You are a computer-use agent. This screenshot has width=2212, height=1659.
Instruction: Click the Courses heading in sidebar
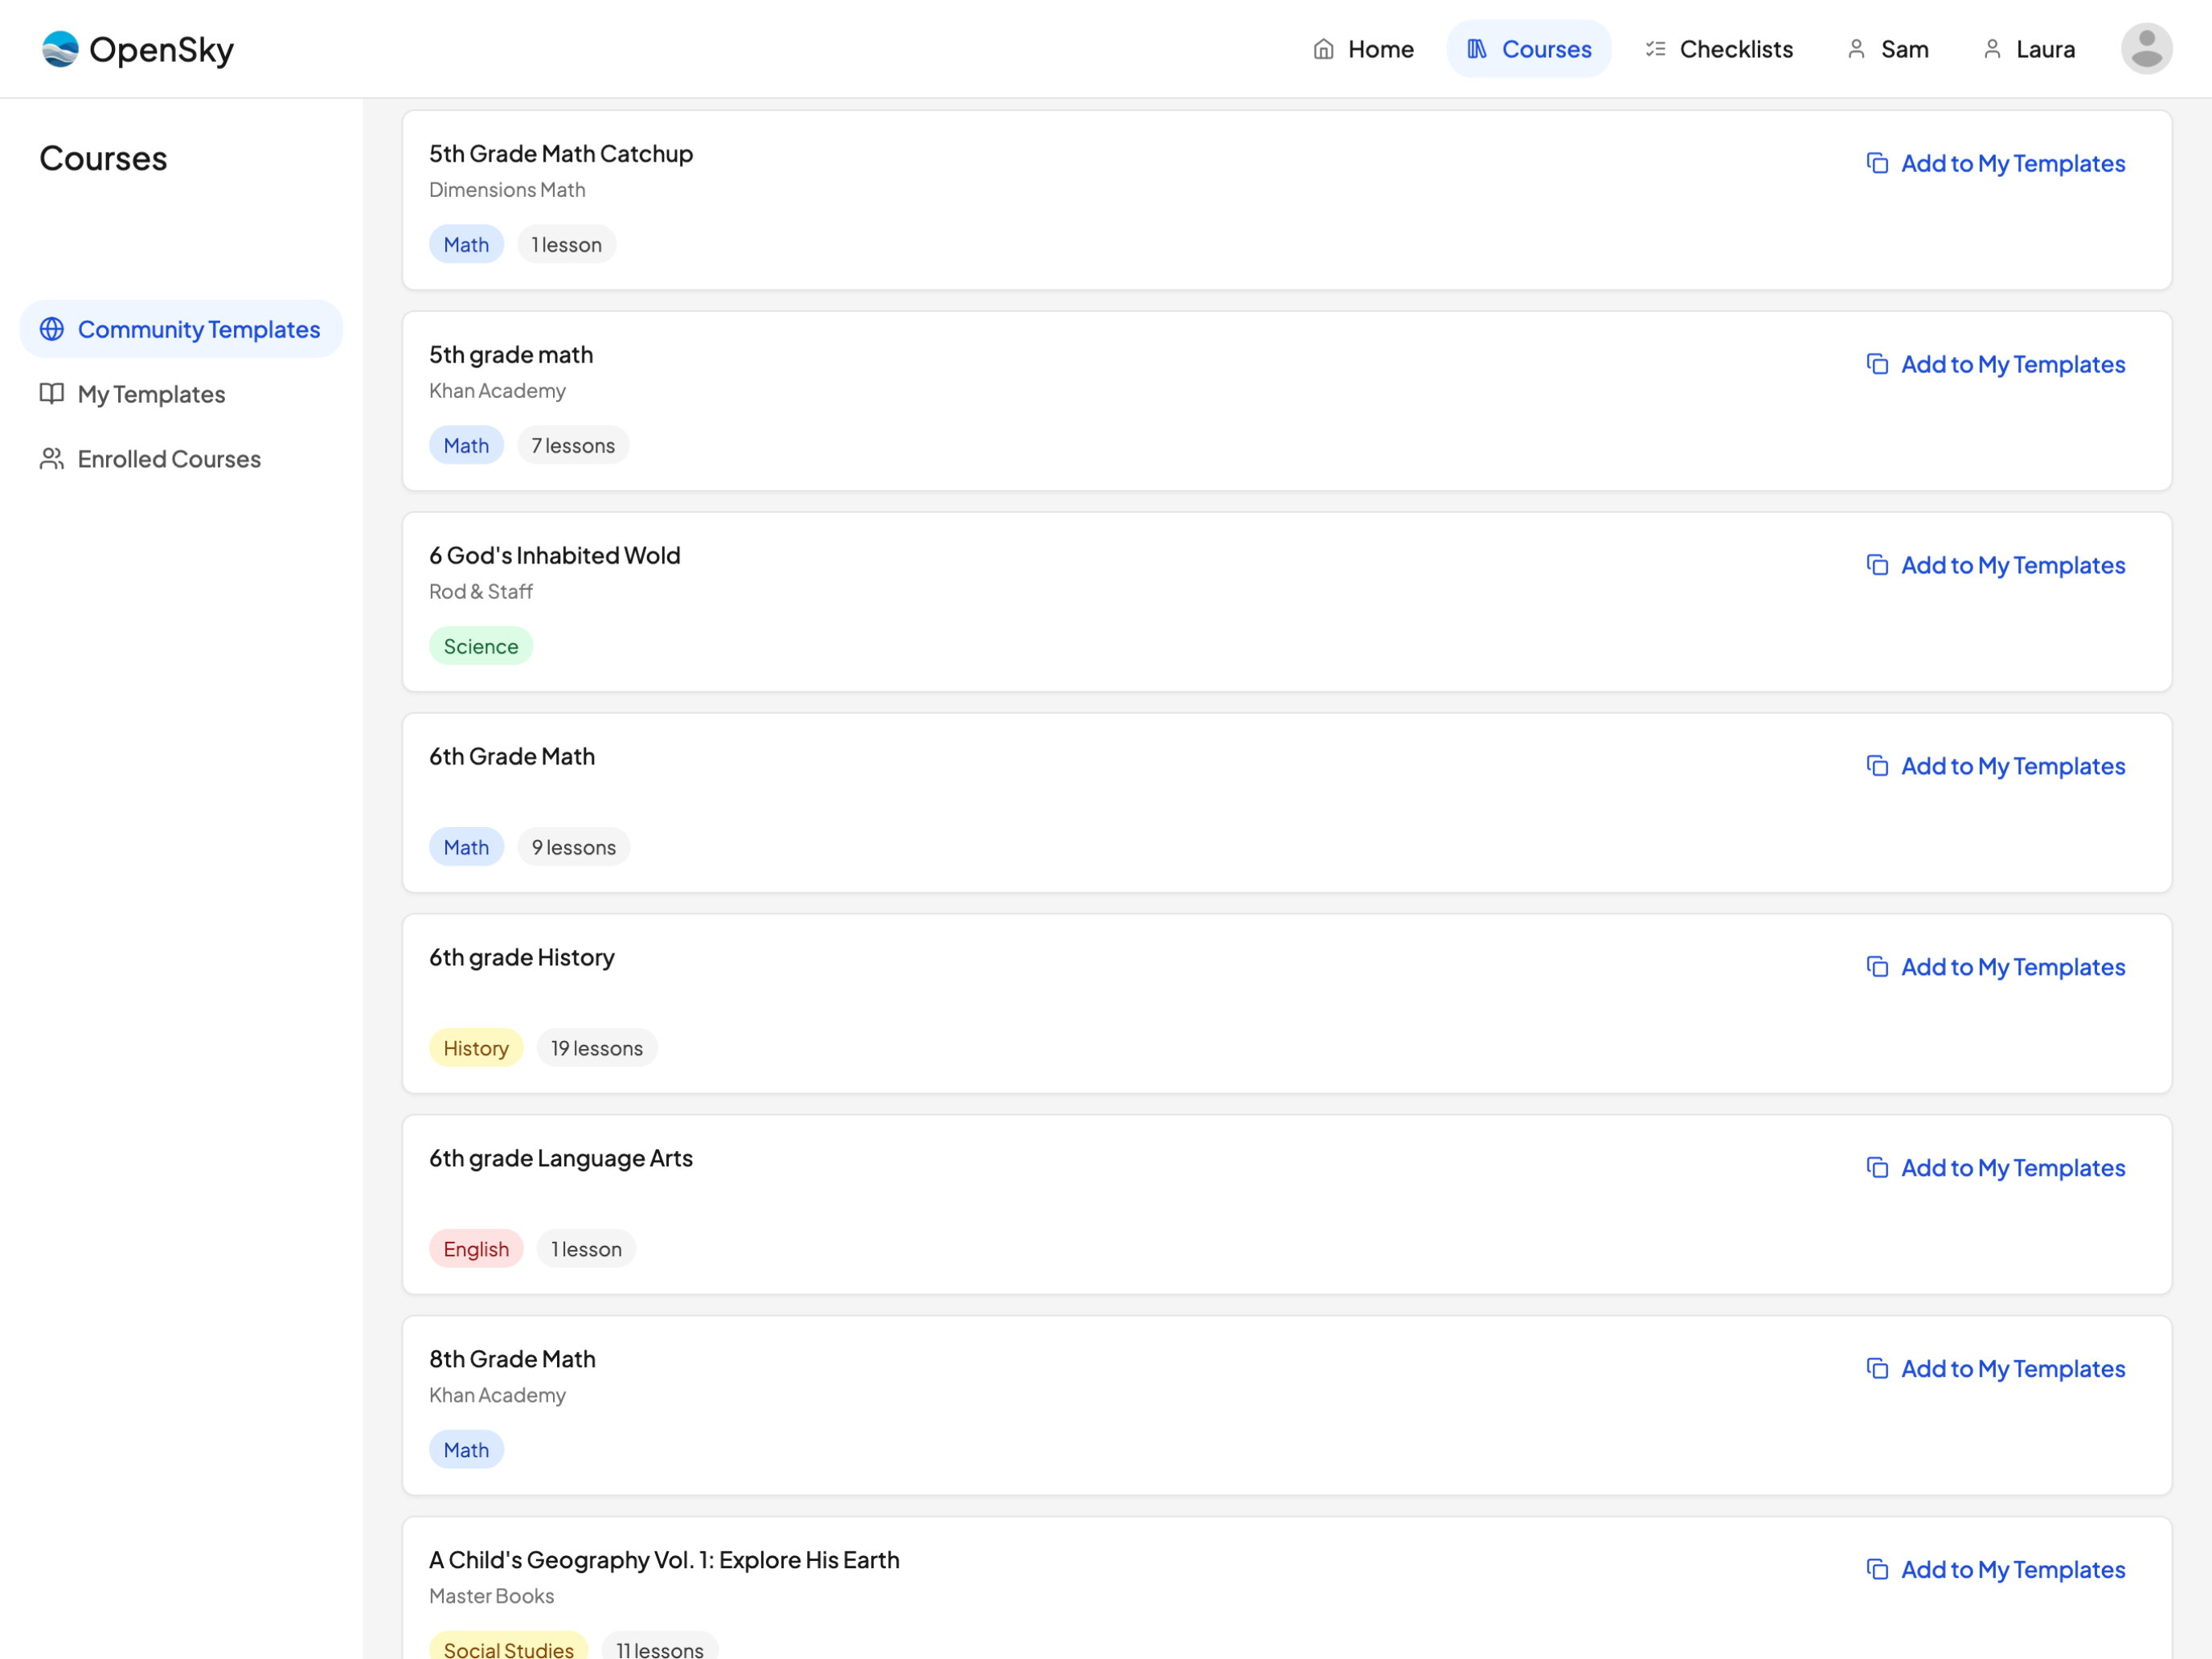(x=103, y=159)
